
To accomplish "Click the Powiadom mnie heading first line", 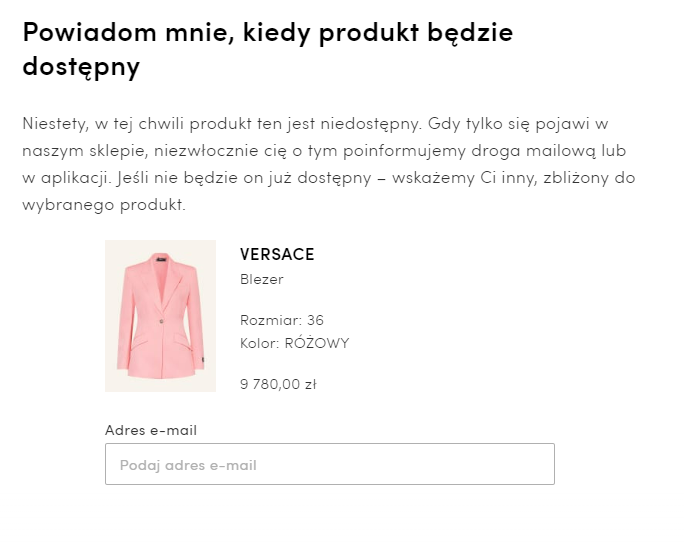I will coord(268,32).
